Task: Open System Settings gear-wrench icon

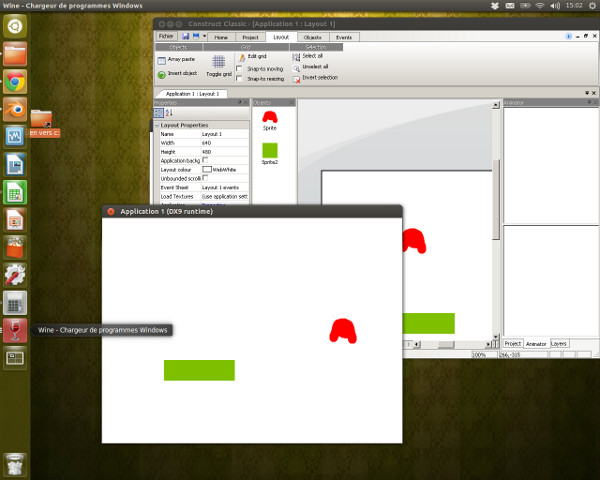Action: pyautogui.click(x=15, y=275)
